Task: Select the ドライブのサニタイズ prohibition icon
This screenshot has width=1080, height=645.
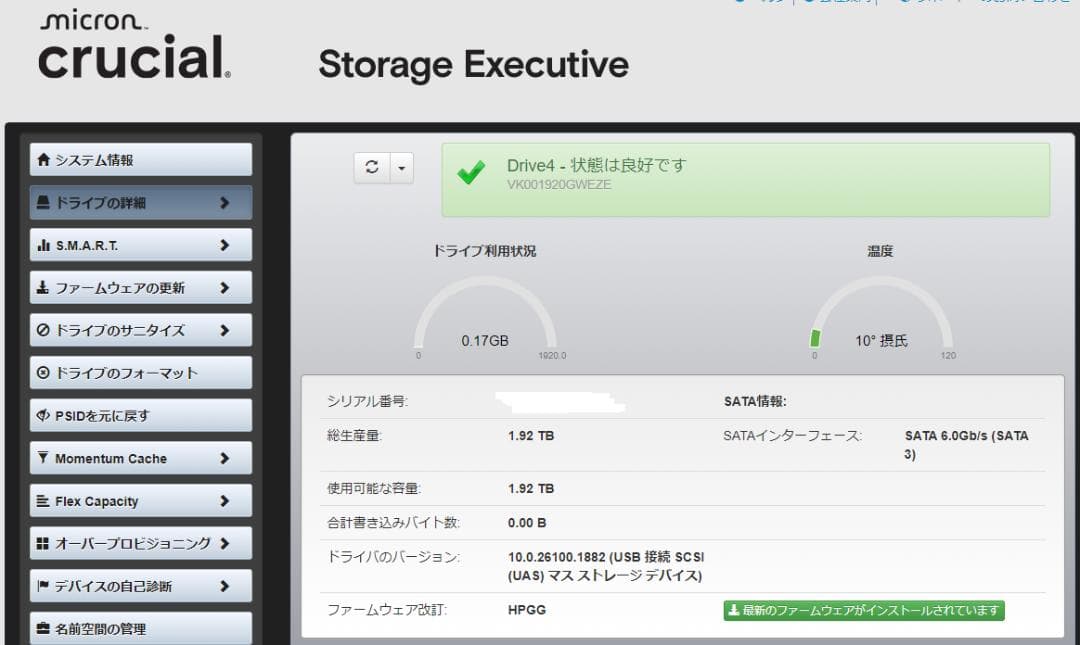Action: pos(44,330)
